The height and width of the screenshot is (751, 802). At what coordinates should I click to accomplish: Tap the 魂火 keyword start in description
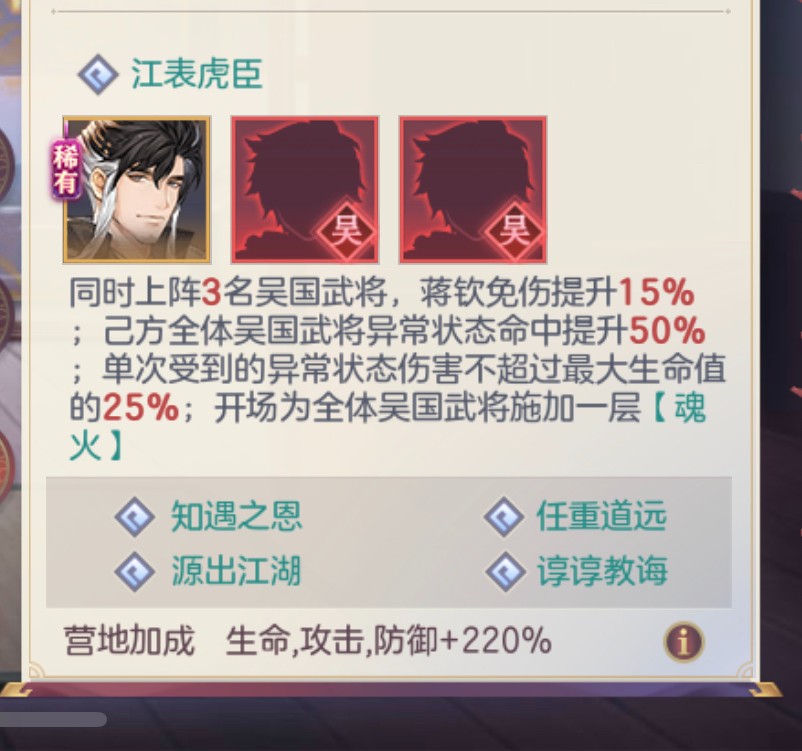680,409
